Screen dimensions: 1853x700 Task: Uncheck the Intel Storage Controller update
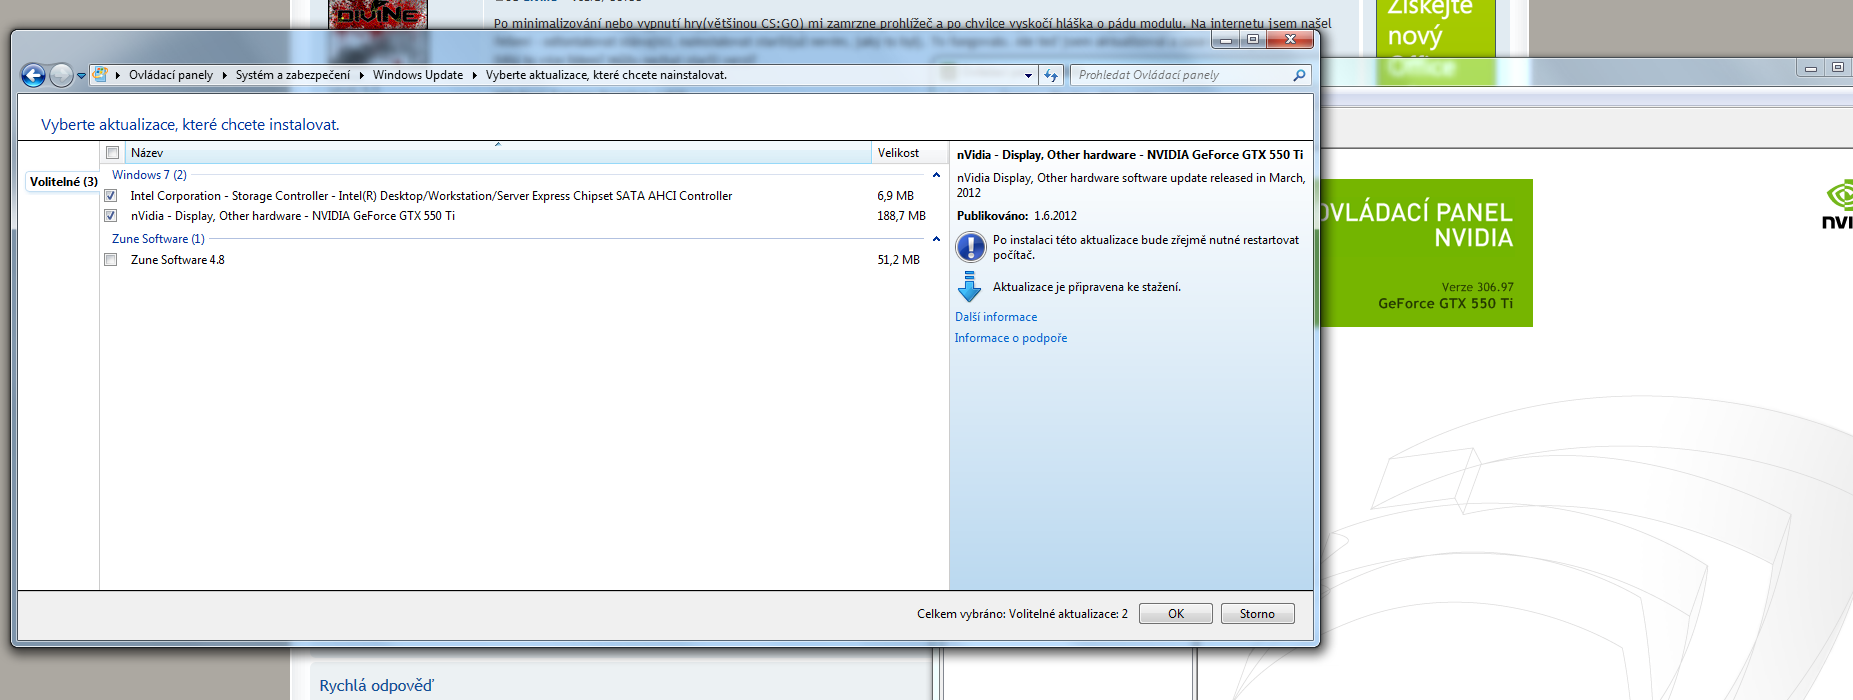point(111,196)
